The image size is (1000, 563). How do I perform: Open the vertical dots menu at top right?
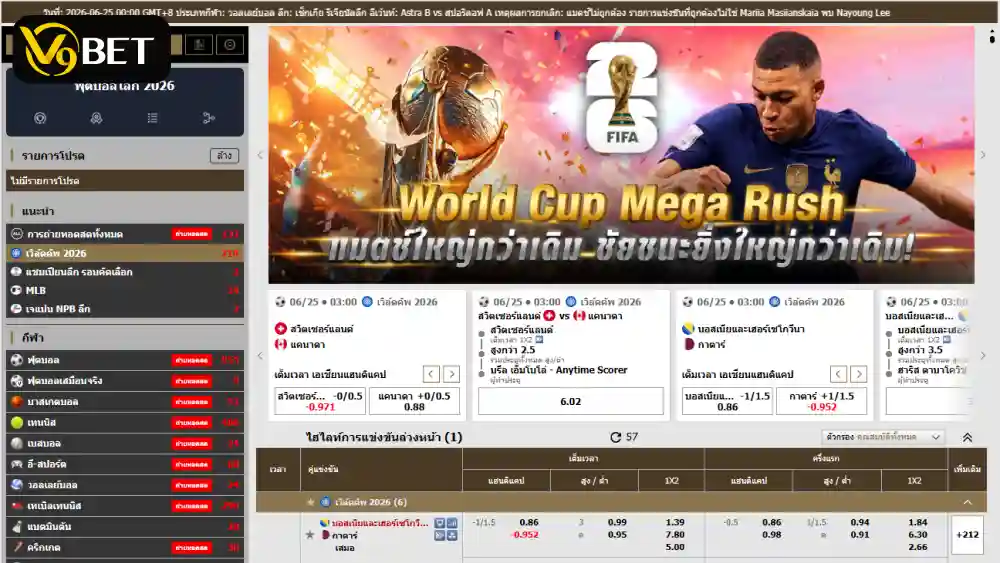[x=992, y=36]
